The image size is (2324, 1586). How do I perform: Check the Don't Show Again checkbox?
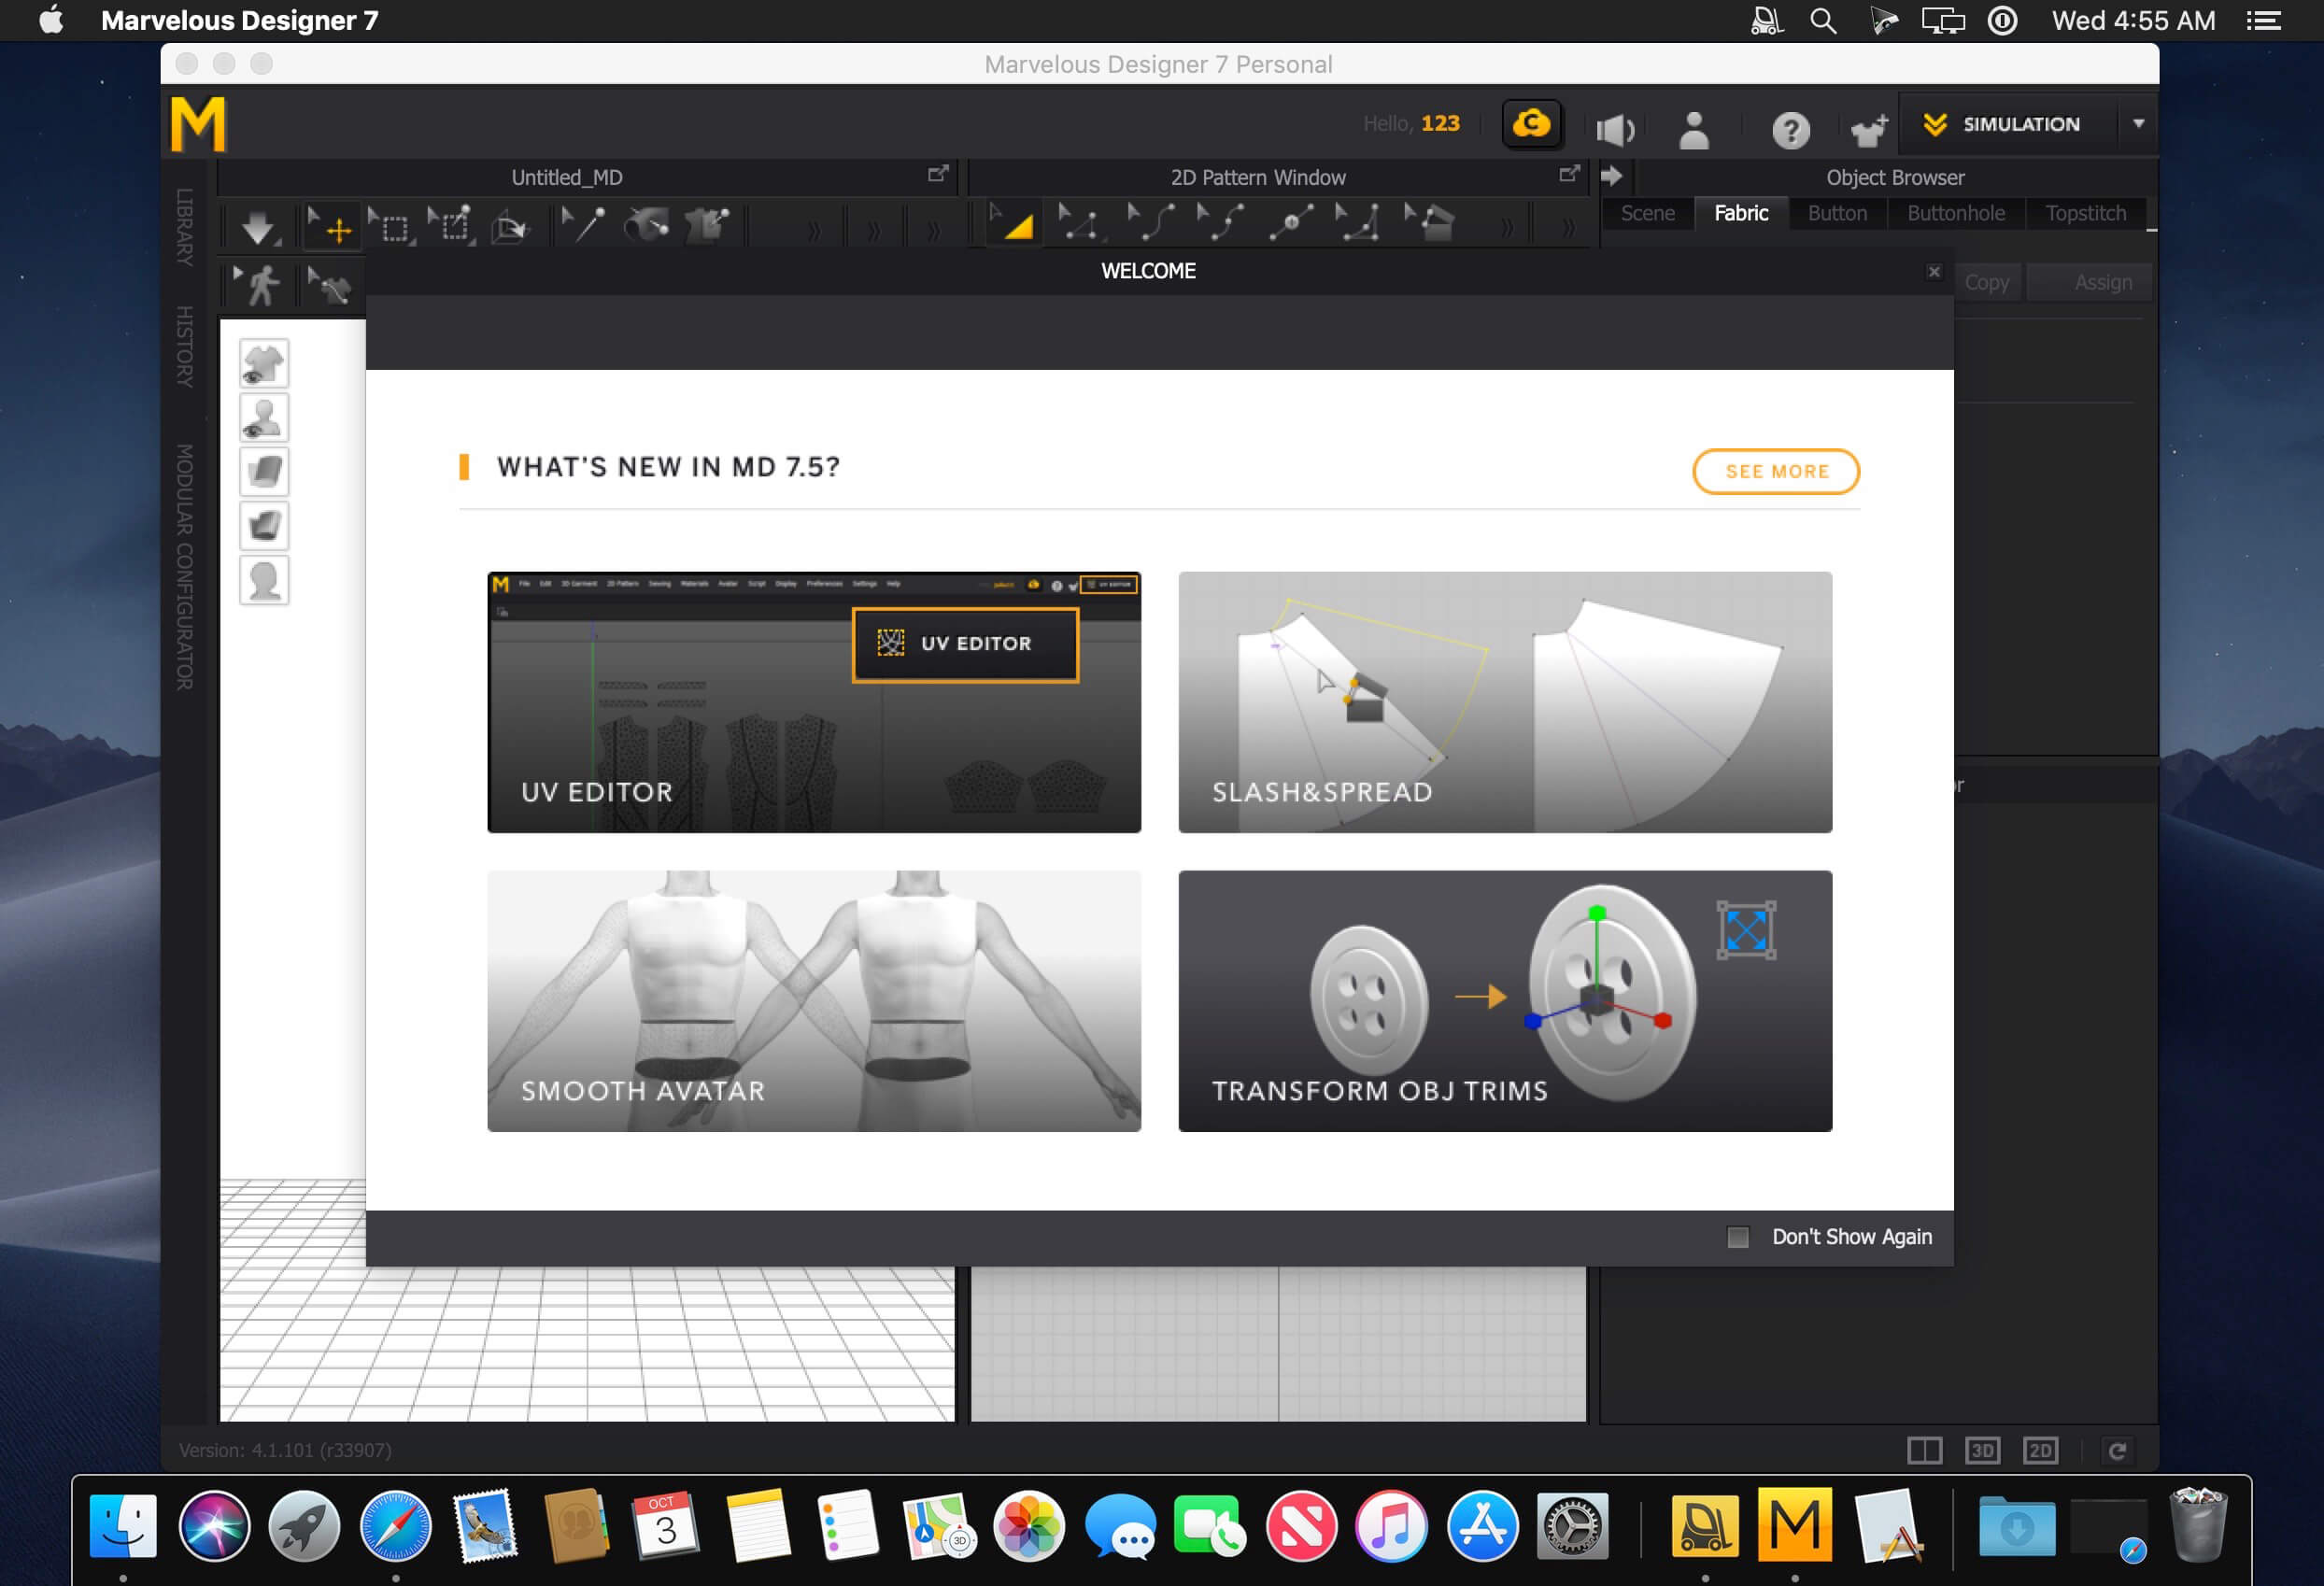[1738, 1237]
